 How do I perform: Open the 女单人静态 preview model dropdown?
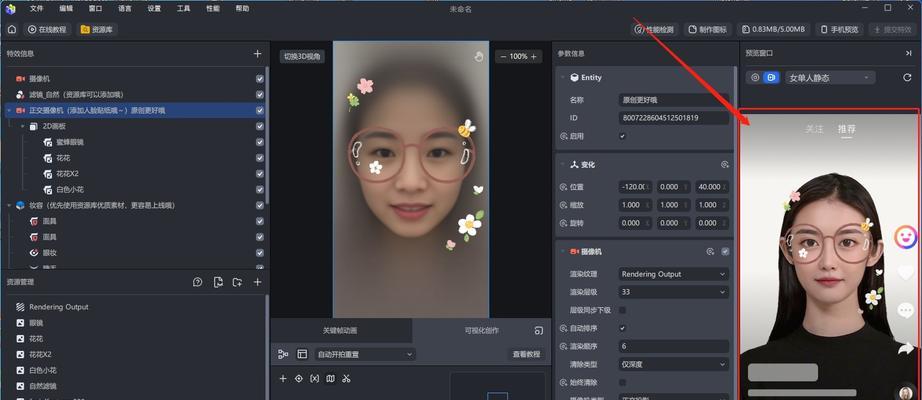click(827, 78)
